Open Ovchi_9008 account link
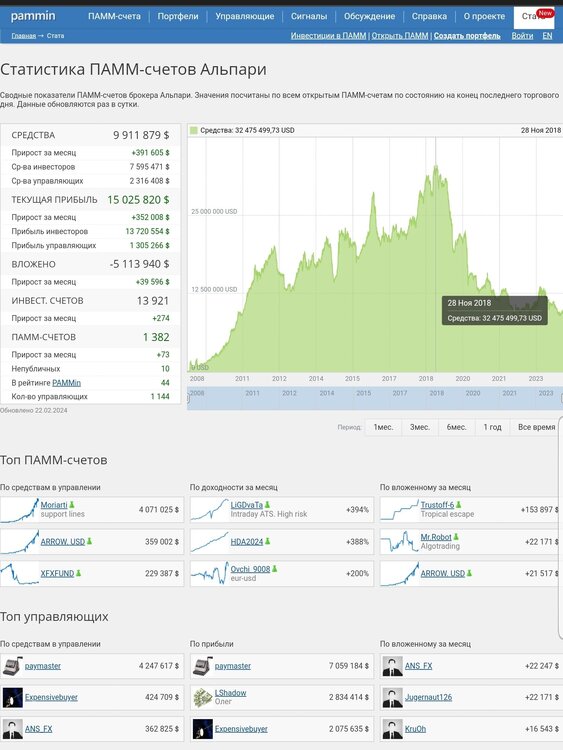The width and height of the screenshot is (563, 750). point(250,569)
